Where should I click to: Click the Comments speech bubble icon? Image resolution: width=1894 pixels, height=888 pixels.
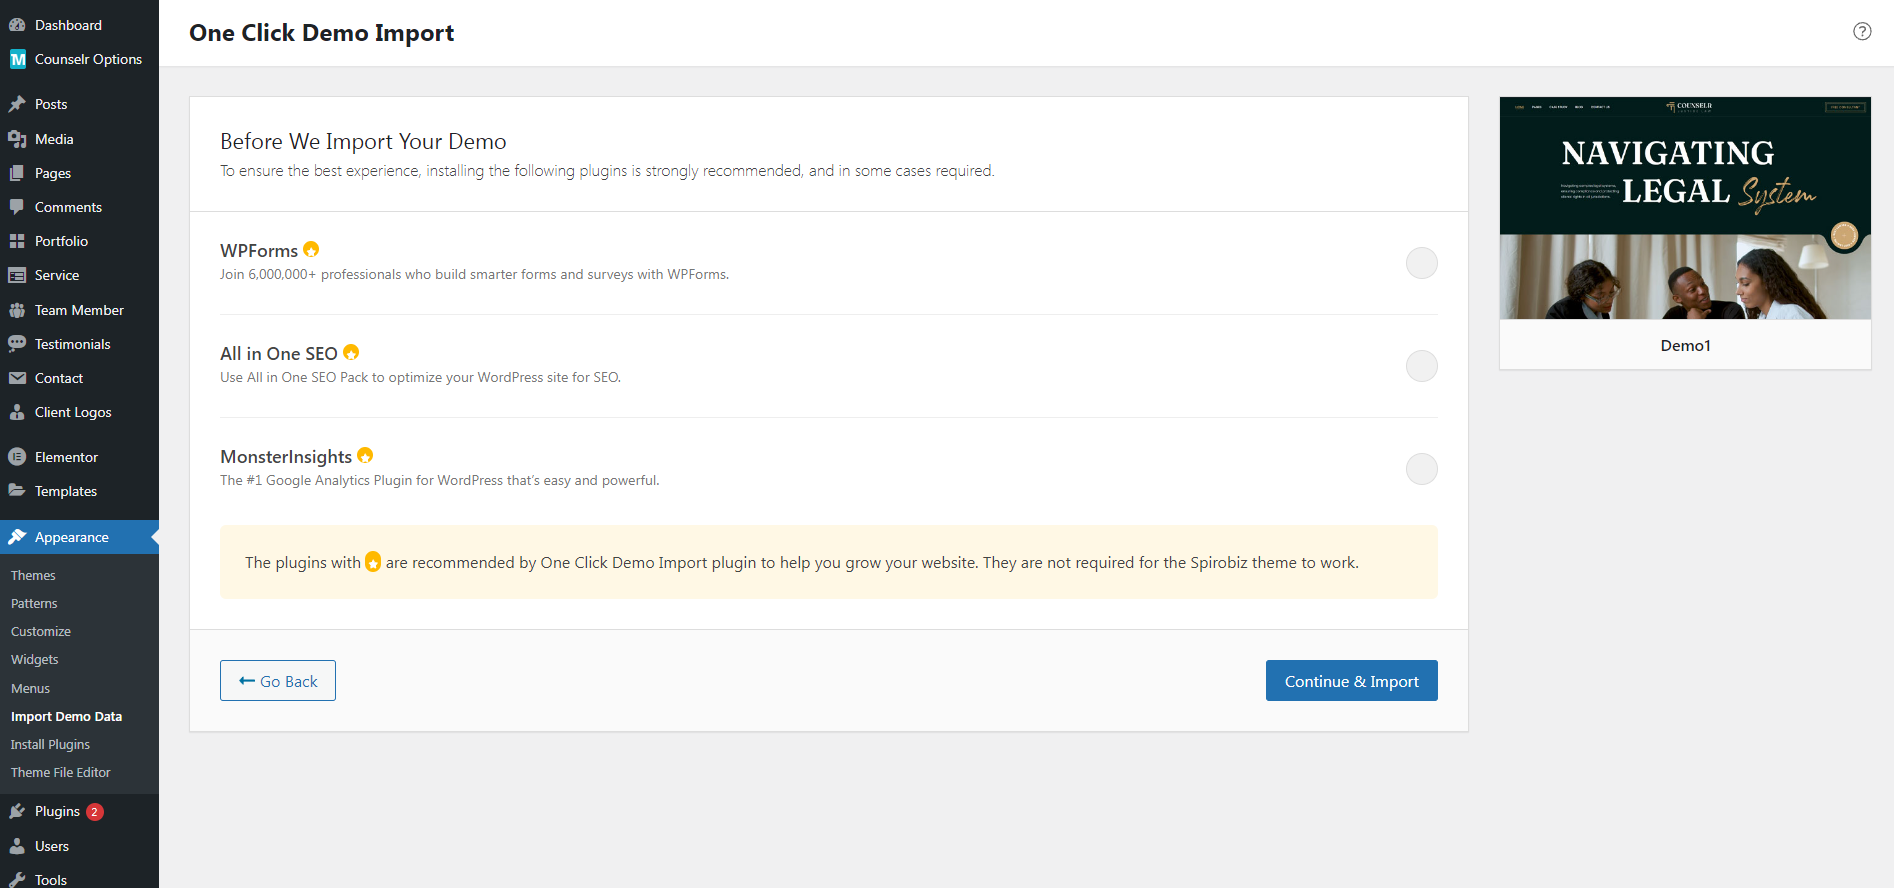click(17, 207)
